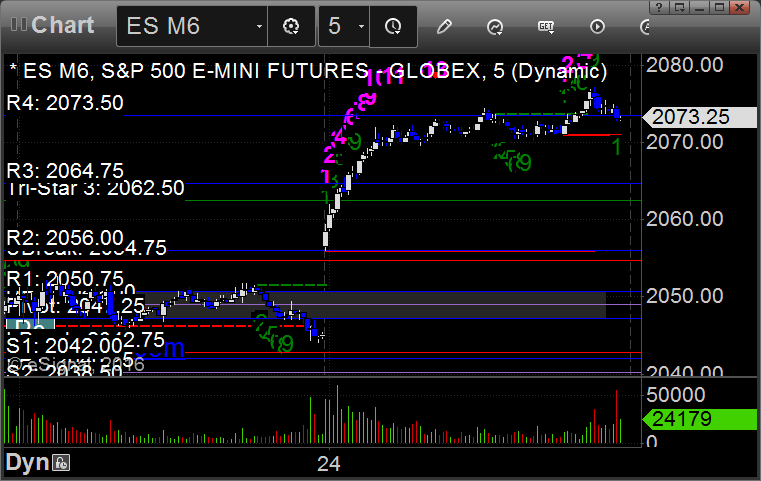The width and height of the screenshot is (761, 481).
Task: Click 2070.00 on the price scale
Action: (x=684, y=142)
